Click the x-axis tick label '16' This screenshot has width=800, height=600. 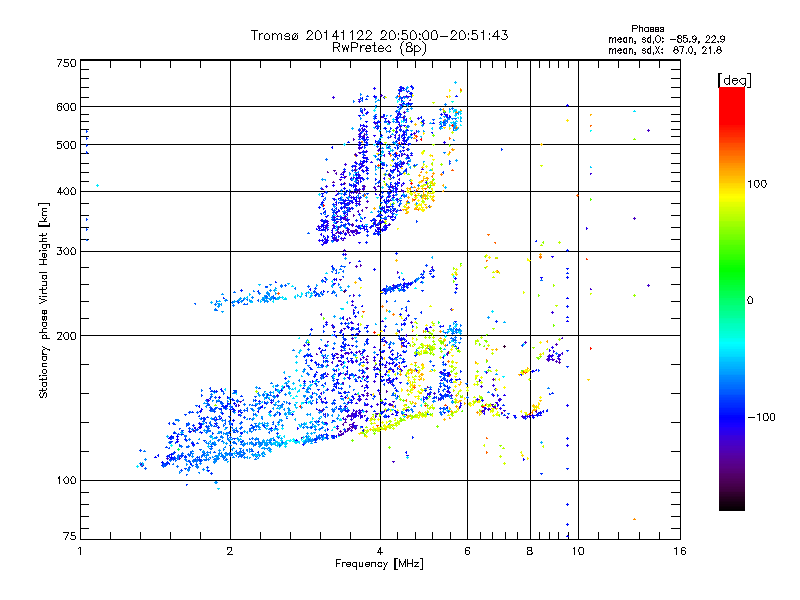(x=680, y=551)
